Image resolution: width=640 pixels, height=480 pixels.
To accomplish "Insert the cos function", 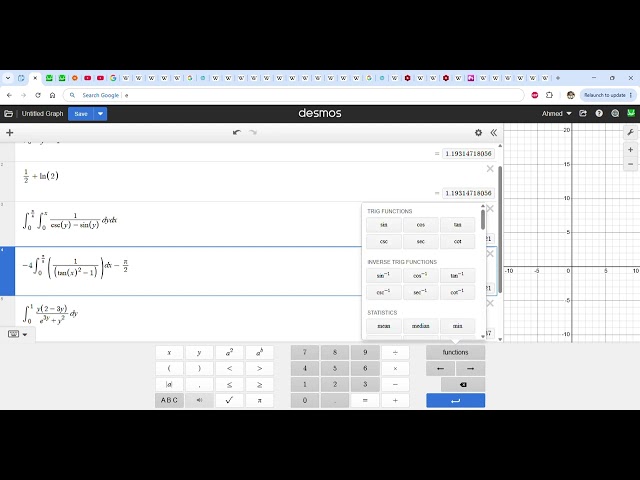I will [x=420, y=225].
